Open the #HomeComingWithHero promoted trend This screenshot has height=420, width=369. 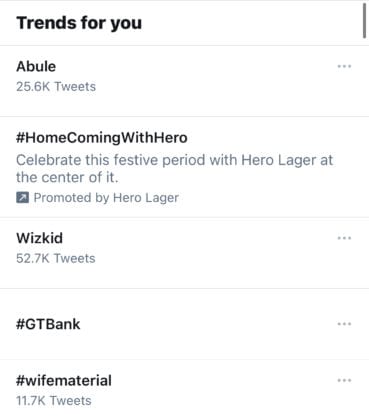point(102,138)
